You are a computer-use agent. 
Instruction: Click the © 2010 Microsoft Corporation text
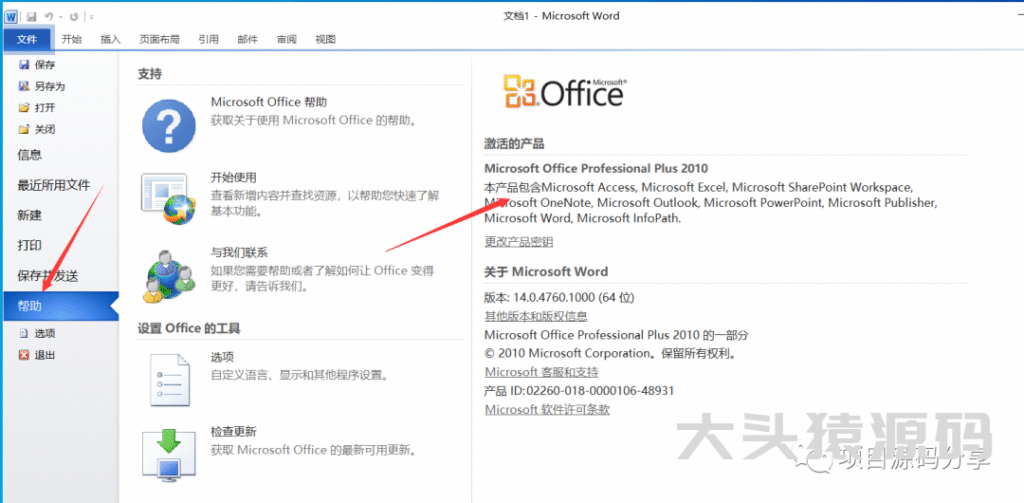click(567, 354)
